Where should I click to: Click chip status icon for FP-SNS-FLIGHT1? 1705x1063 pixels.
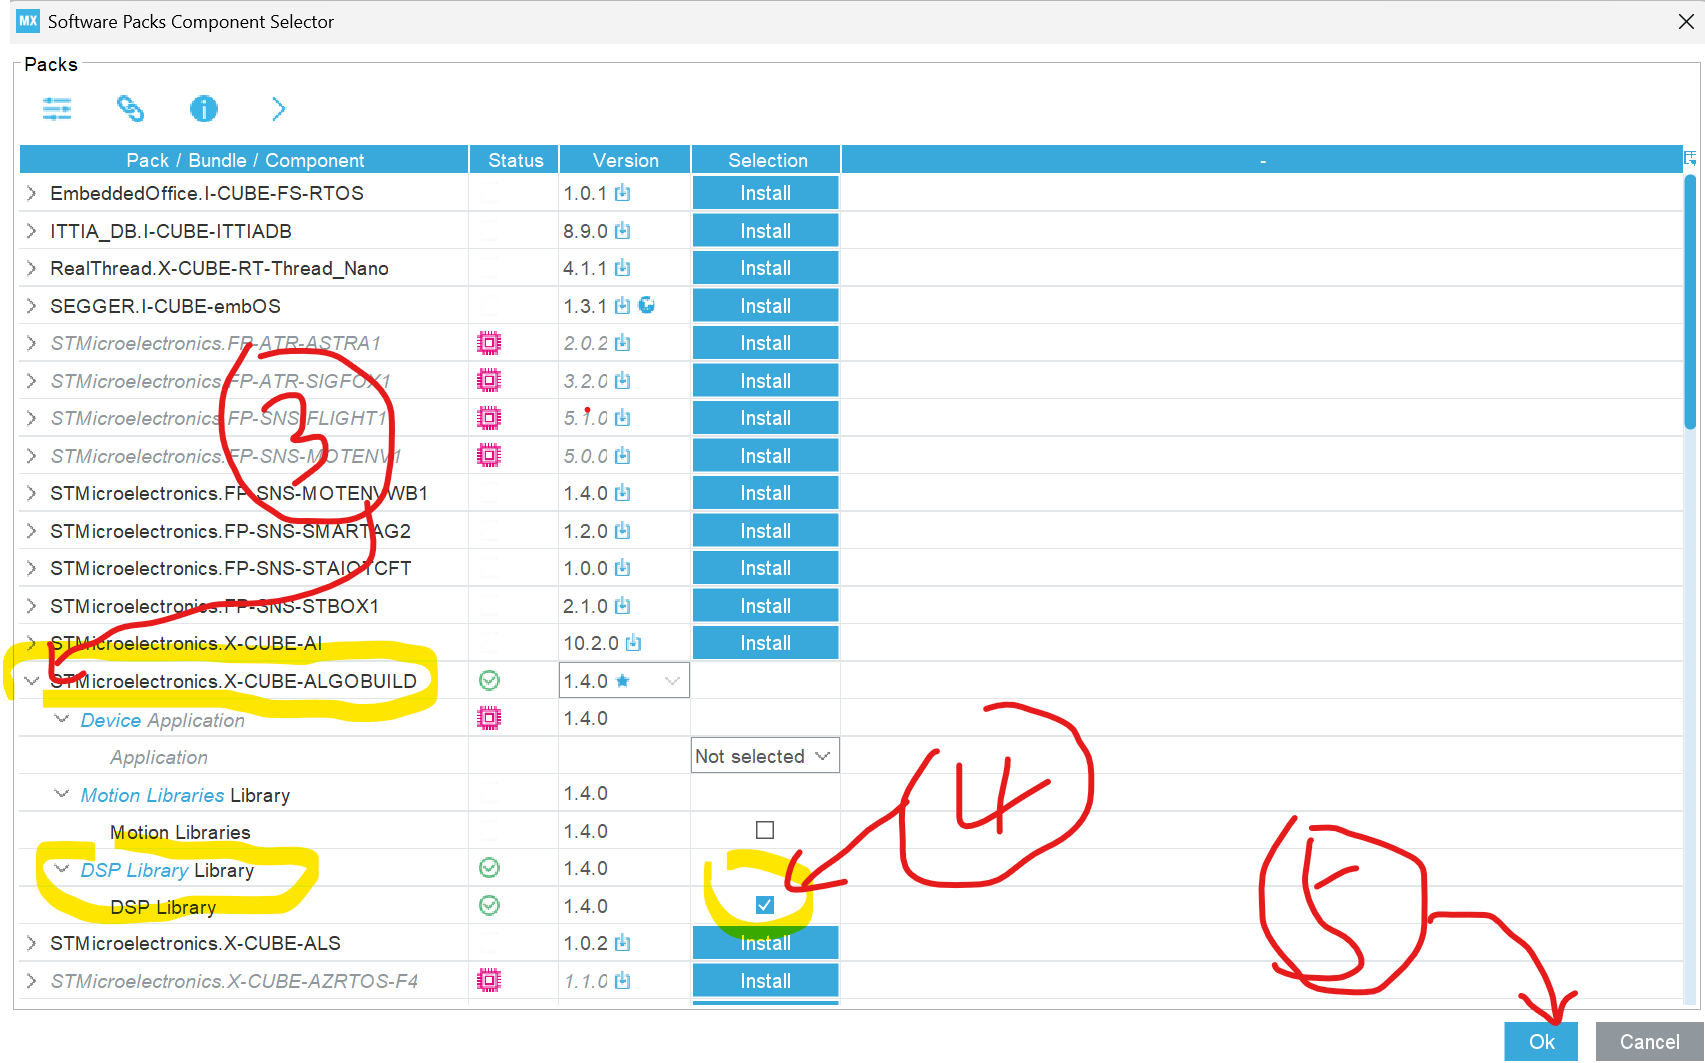[489, 418]
